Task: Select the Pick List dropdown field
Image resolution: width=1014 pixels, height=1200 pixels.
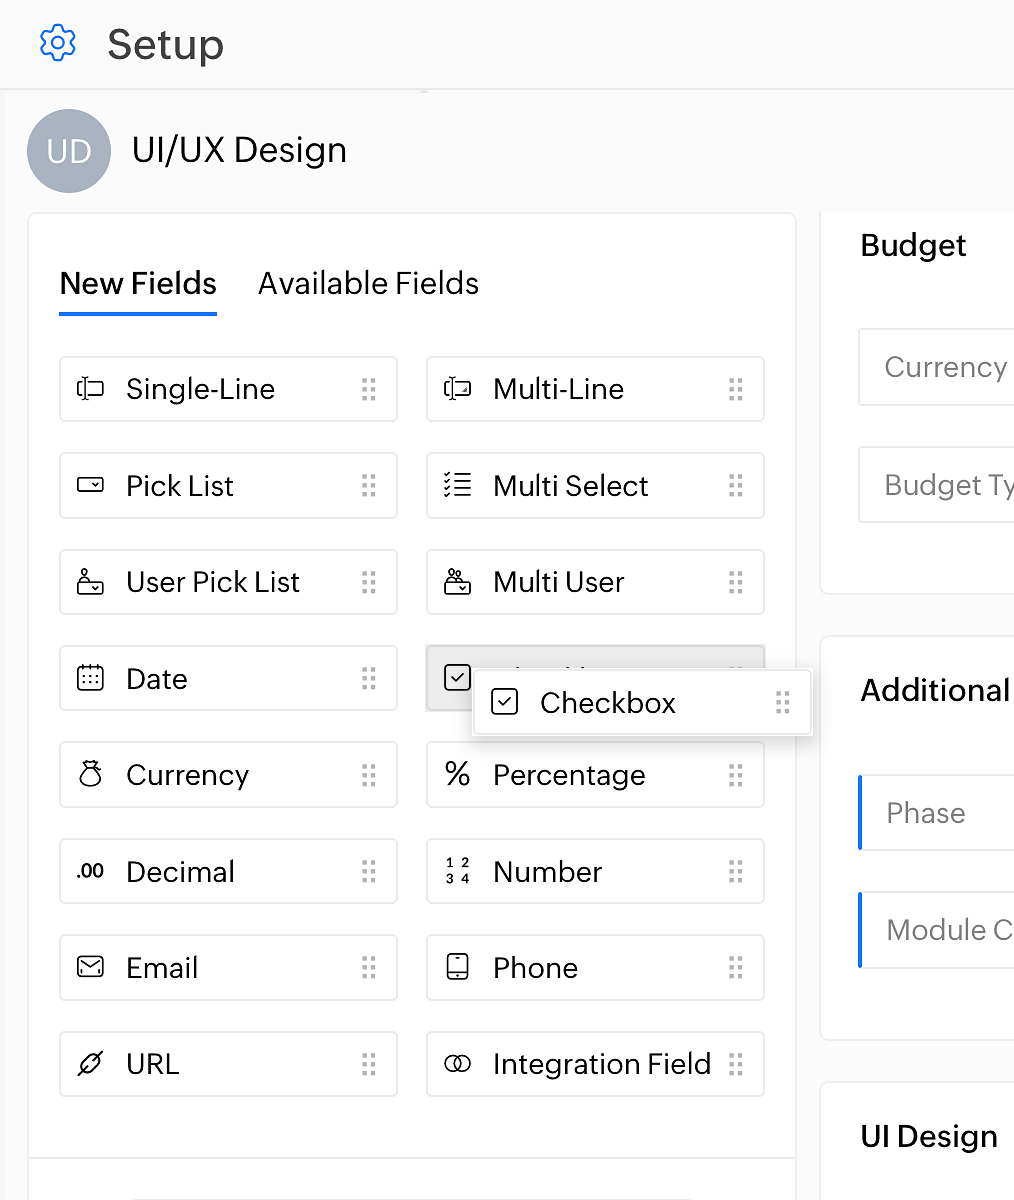Action: pos(228,486)
